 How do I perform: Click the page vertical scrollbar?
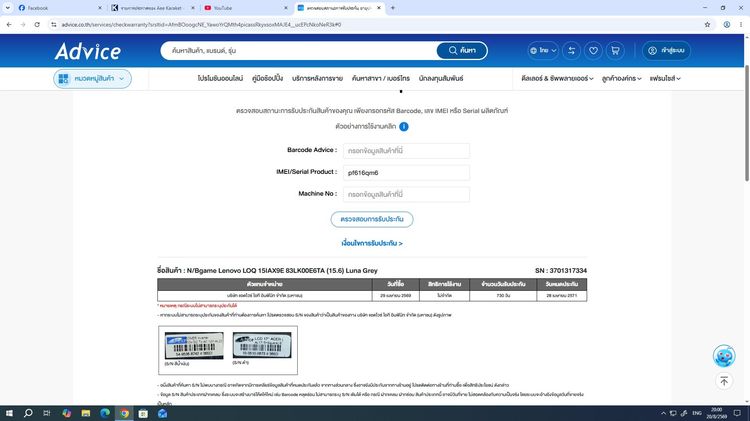(747, 123)
